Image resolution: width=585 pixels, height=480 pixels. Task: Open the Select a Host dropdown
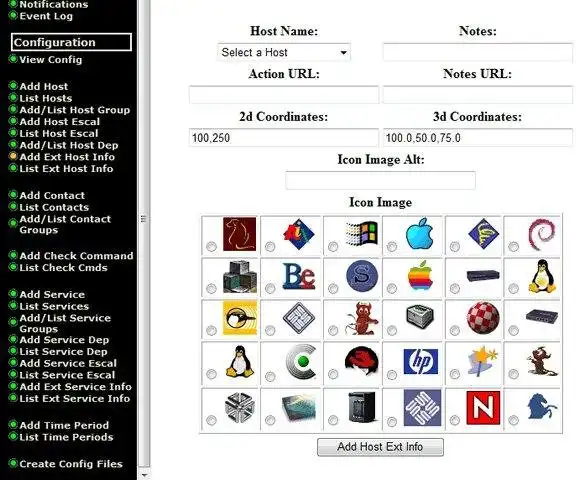[x=284, y=52]
